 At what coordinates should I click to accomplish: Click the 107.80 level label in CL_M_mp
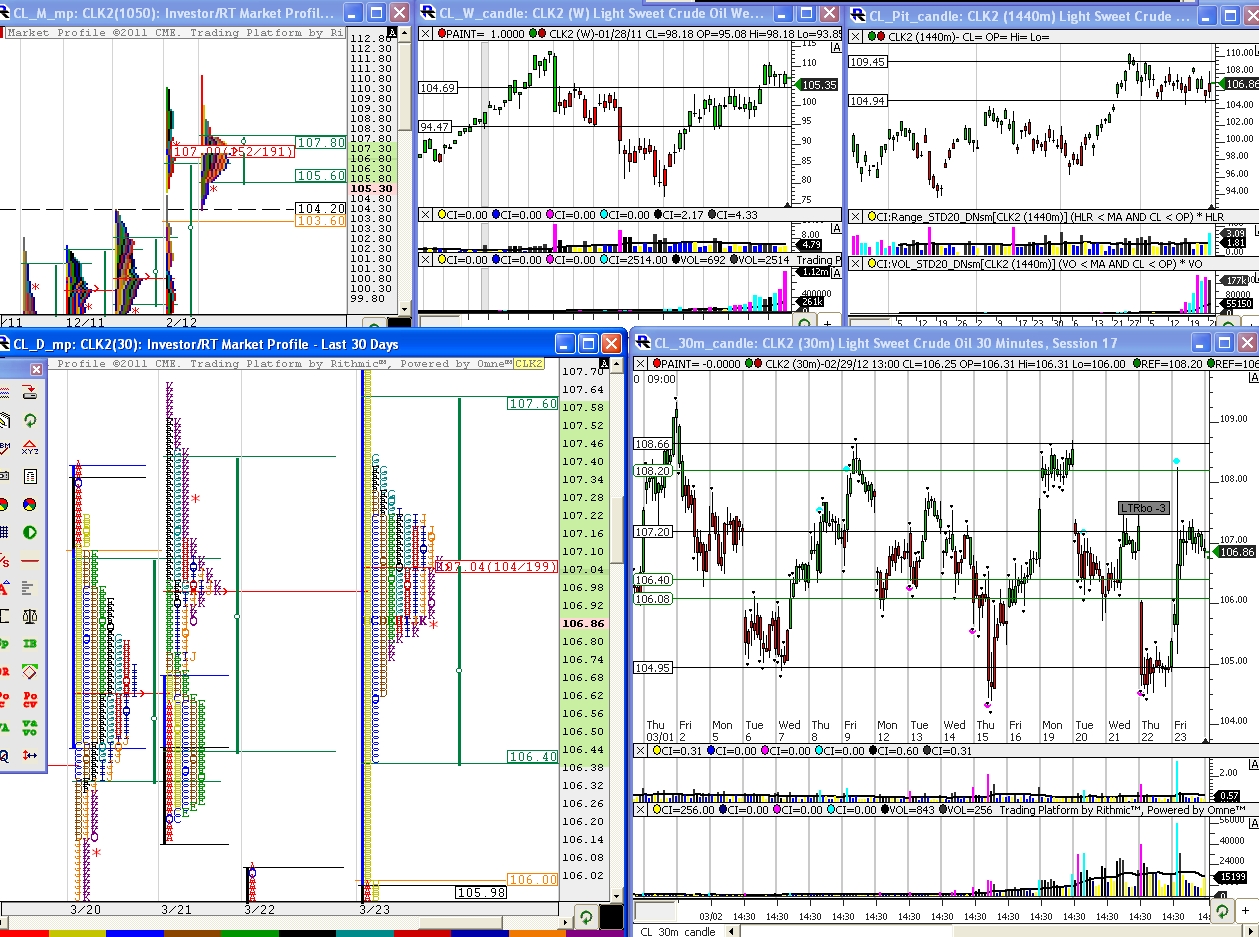pyautogui.click(x=321, y=142)
